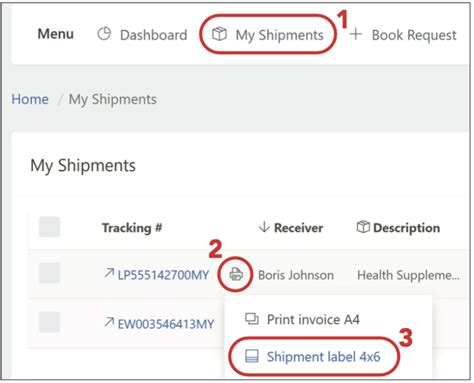This screenshot has width=474, height=383.
Task: Click the Dashboard pie chart icon
Action: coord(104,34)
